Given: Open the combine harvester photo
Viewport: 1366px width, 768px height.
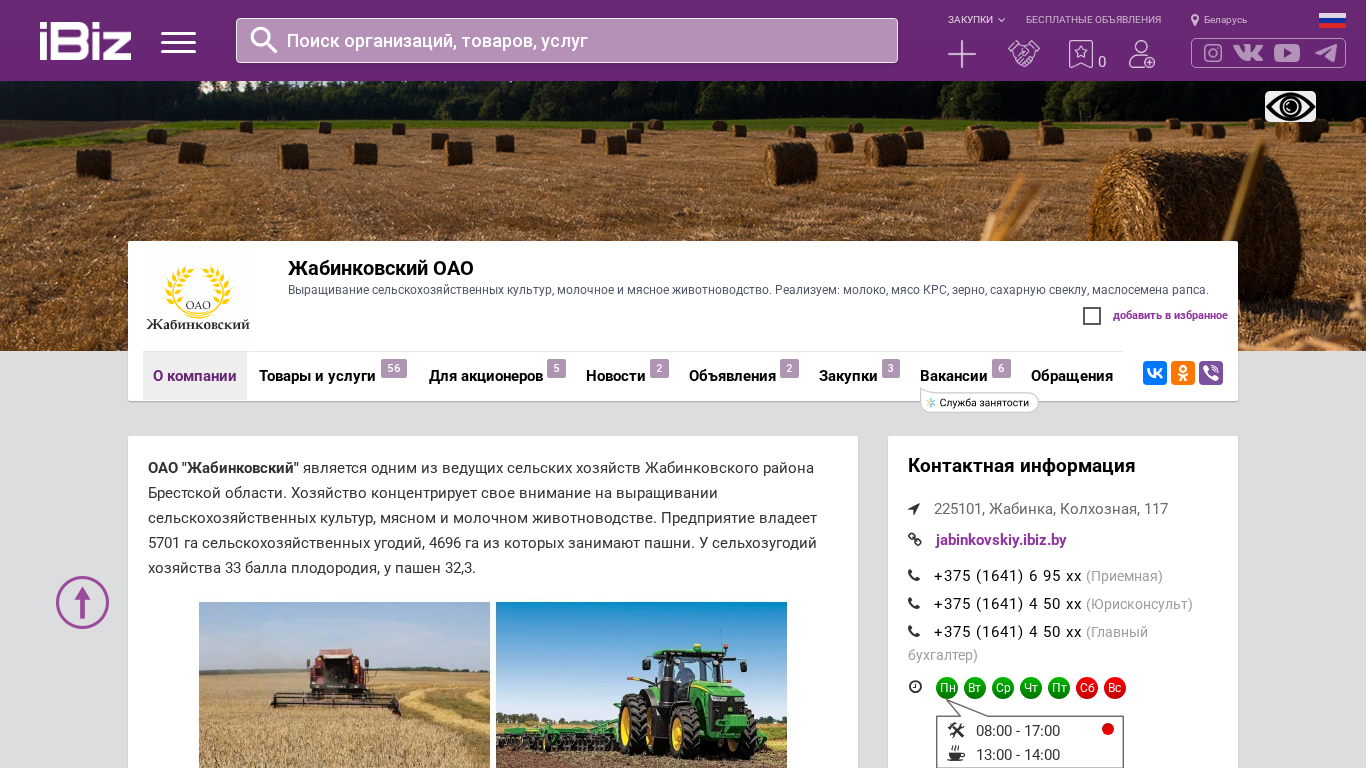Looking at the screenshot, I should [x=344, y=685].
